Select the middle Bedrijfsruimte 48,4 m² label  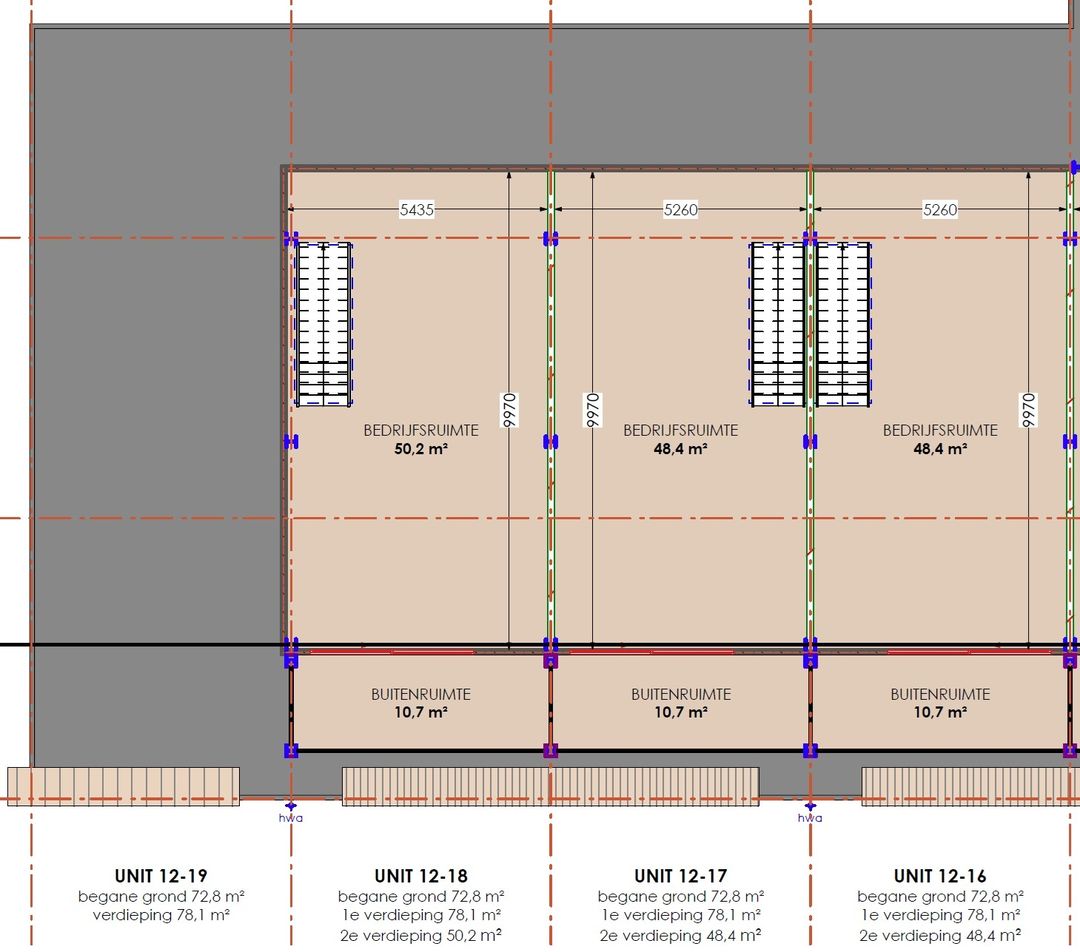tap(680, 439)
